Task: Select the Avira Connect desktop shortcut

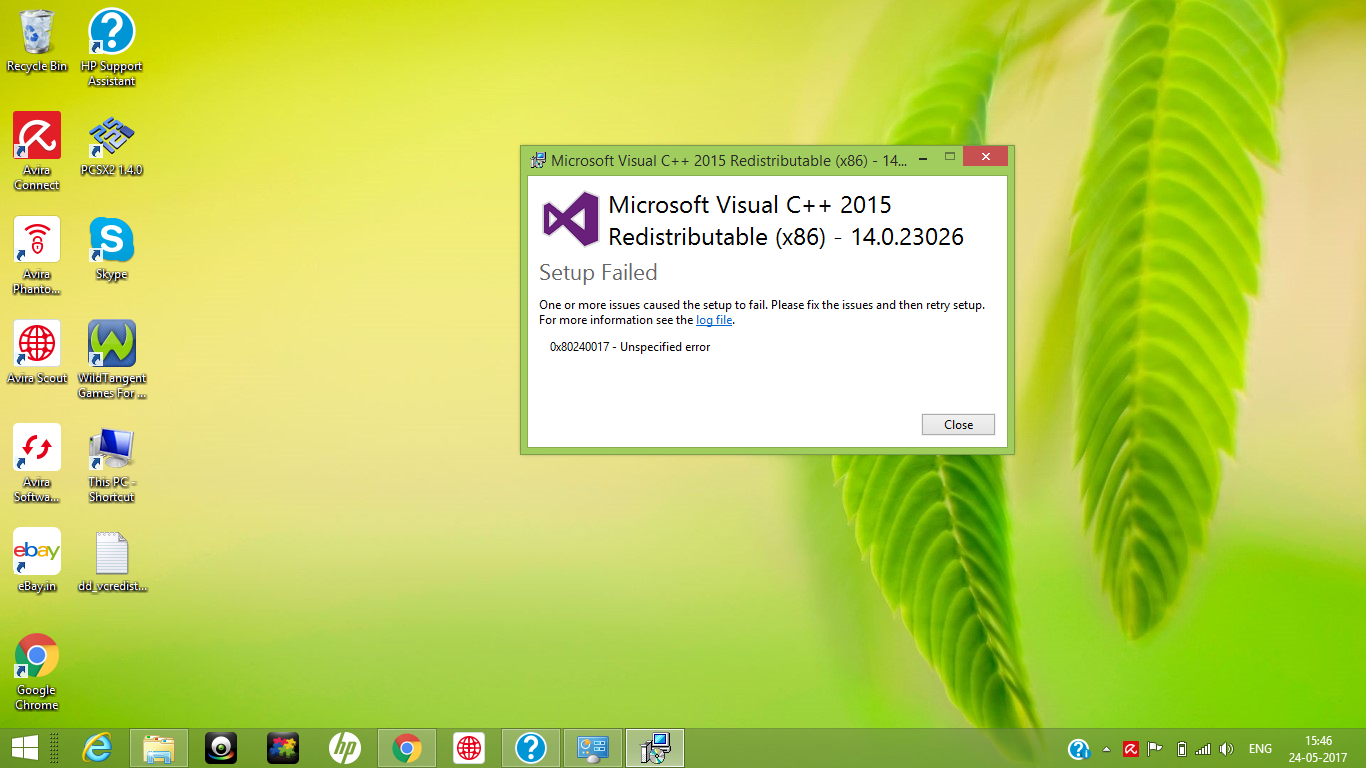Action: click(37, 151)
